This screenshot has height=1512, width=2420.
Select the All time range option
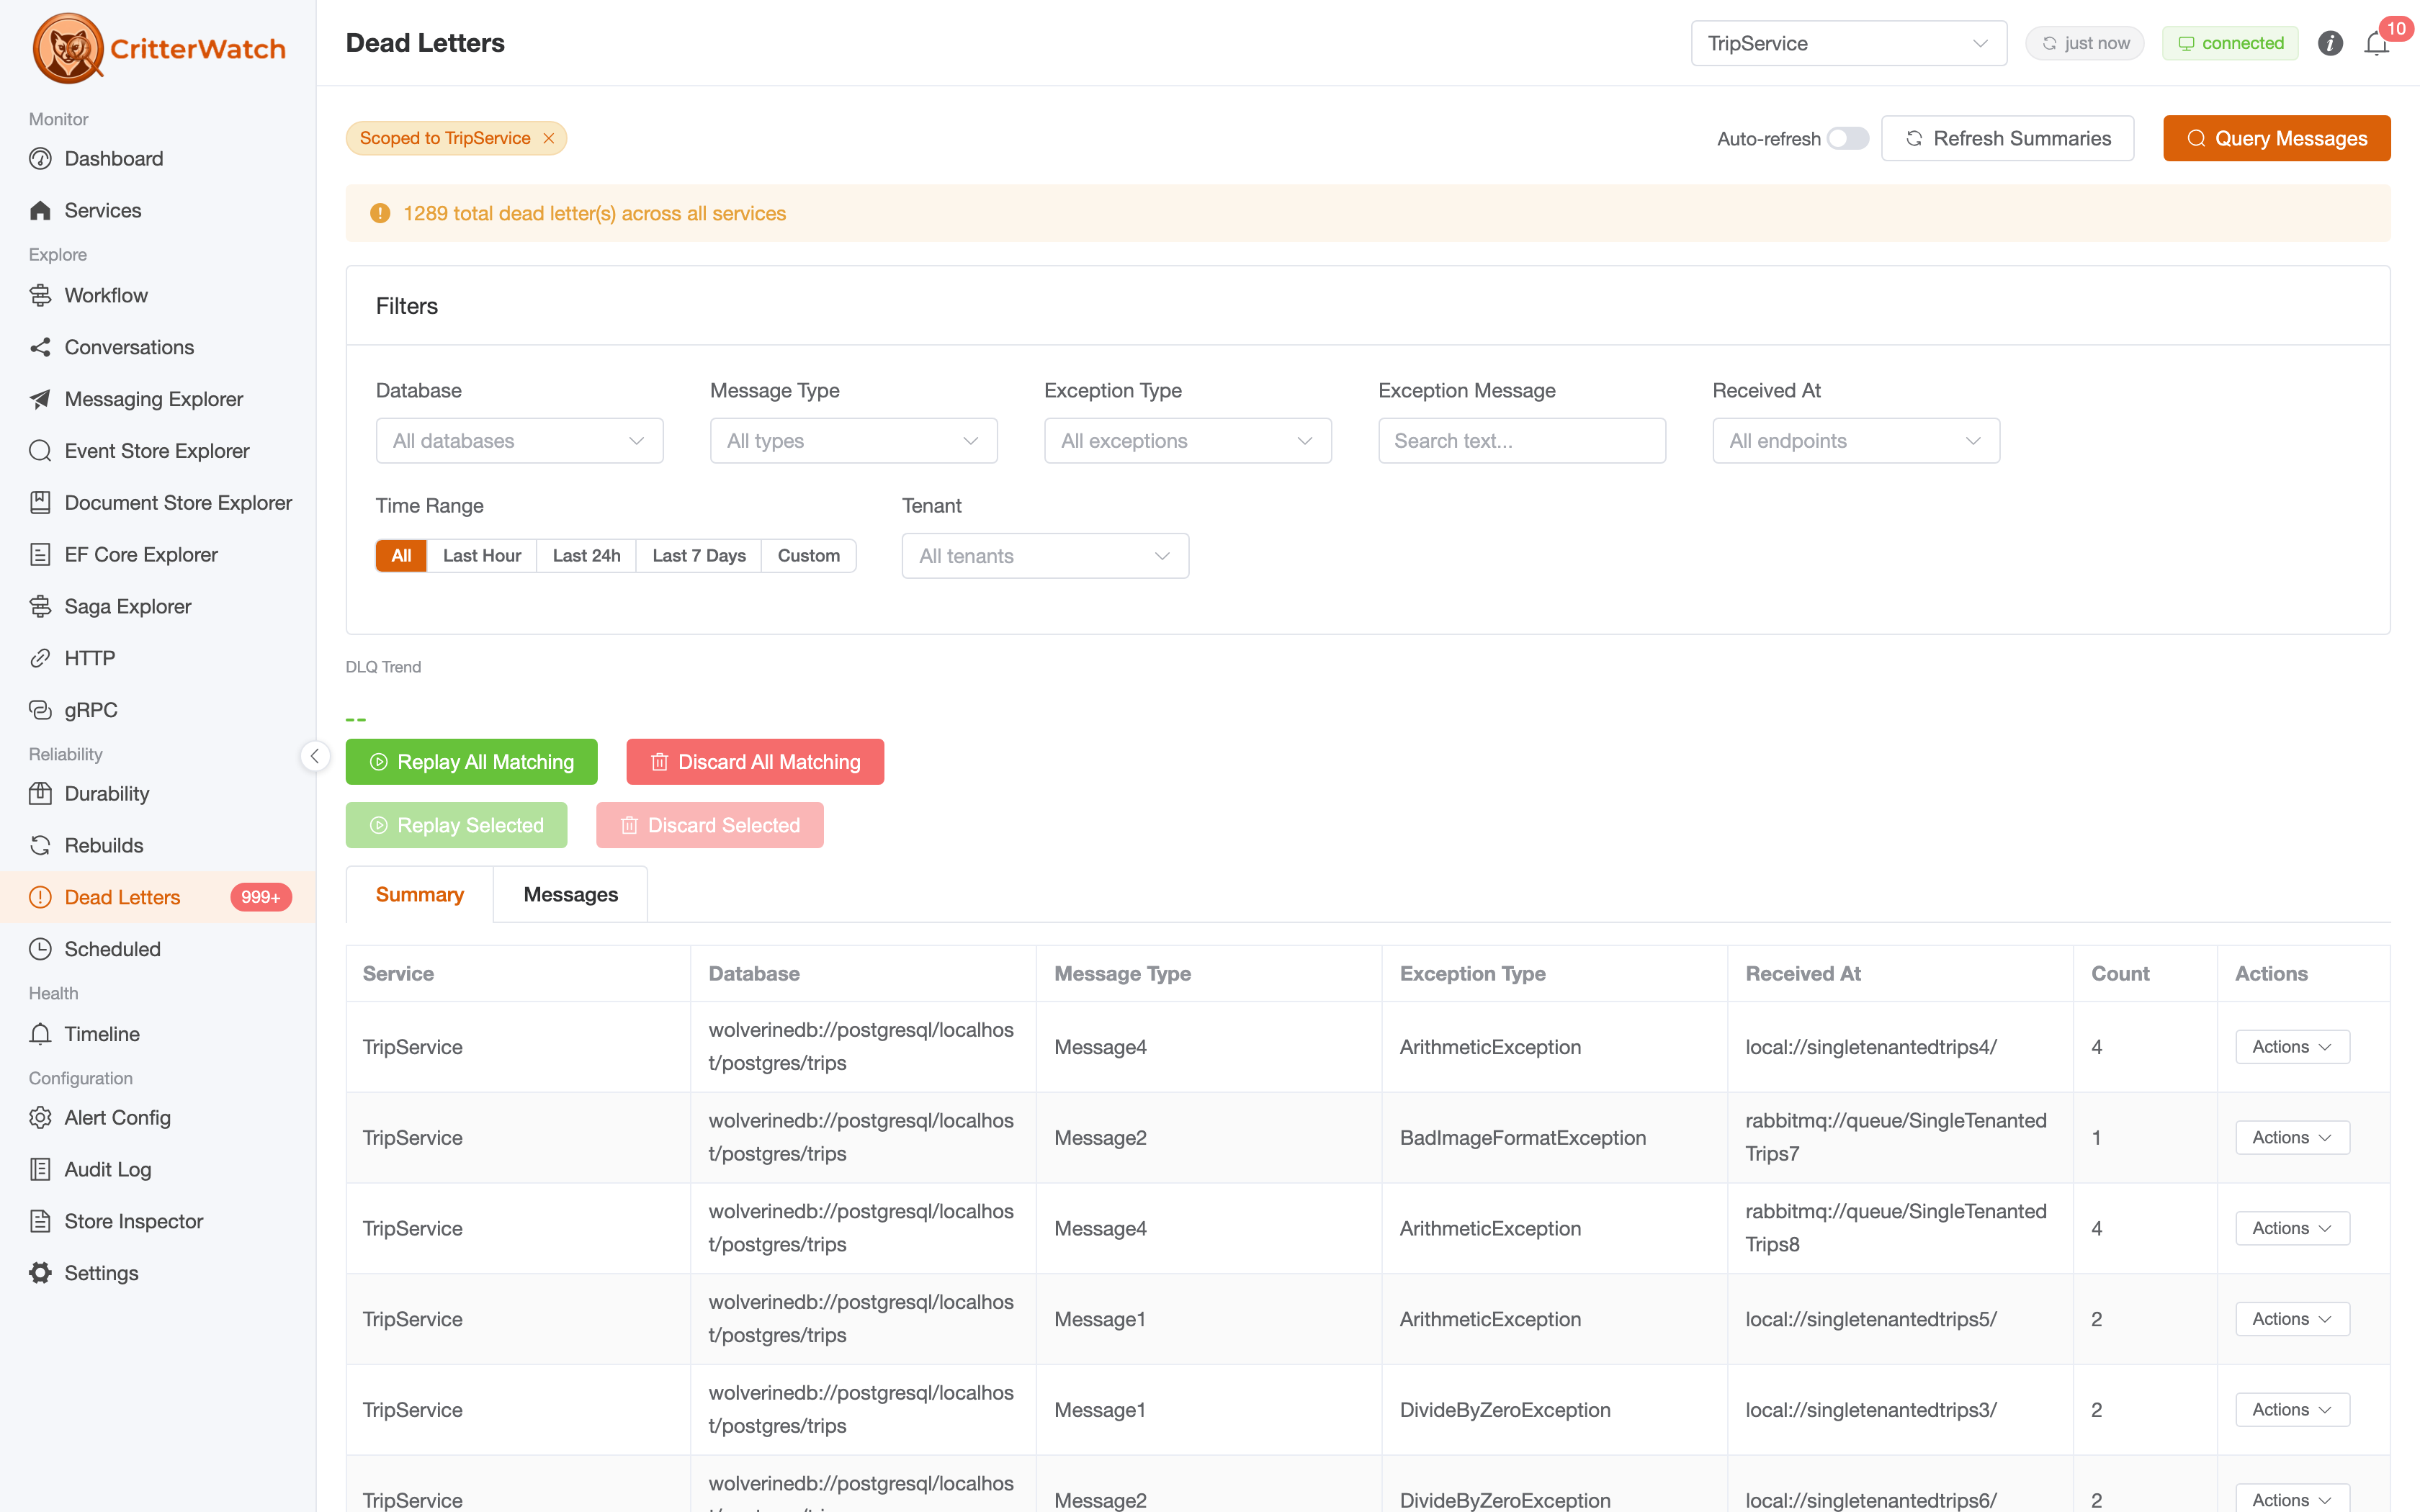pyautogui.click(x=401, y=556)
